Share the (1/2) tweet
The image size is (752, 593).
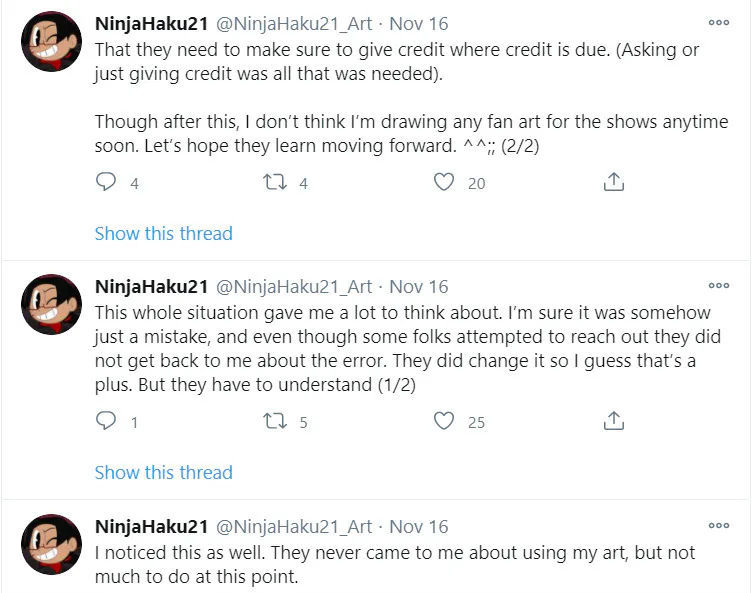[x=615, y=421]
